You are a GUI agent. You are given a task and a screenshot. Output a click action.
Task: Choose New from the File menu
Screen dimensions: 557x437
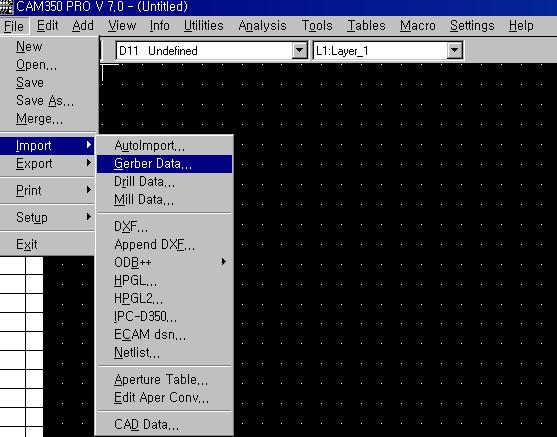[48, 47]
